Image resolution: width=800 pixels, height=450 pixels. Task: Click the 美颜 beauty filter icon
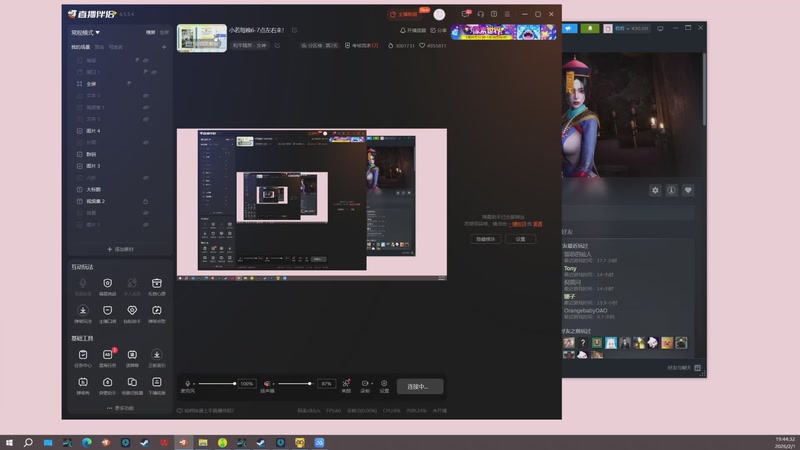(x=346, y=383)
